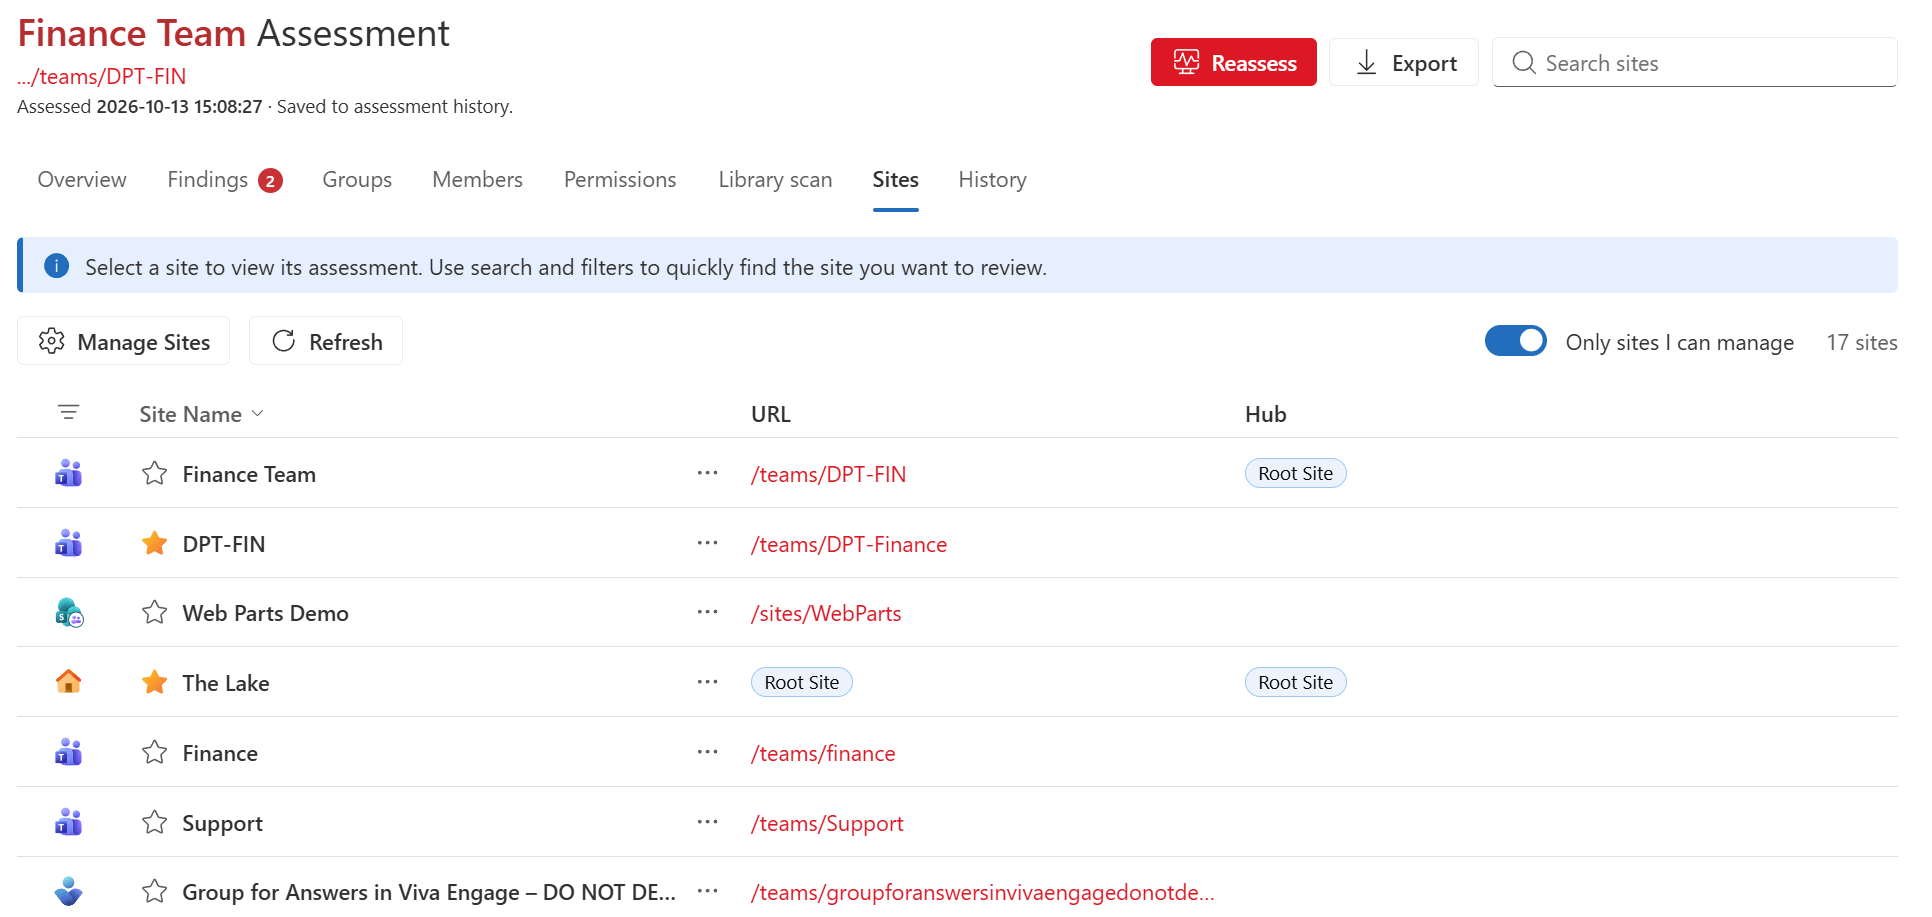Unfavorite the DPT-FIN site star
Viewport: 1932px width, 917px height.
pos(154,543)
